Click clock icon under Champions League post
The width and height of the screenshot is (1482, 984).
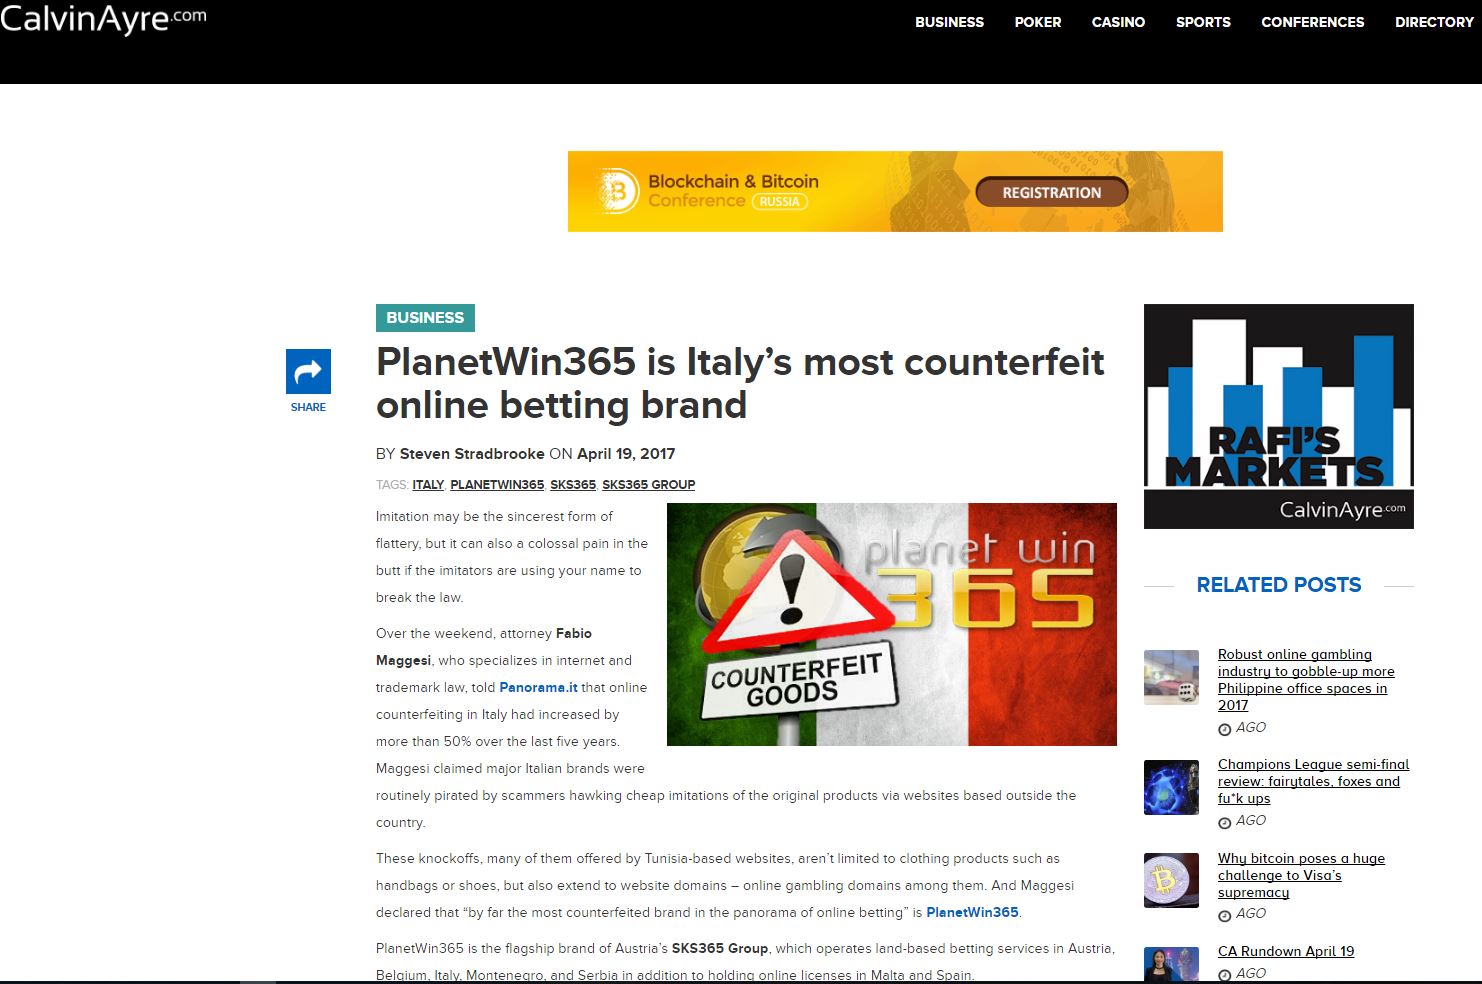[x=1225, y=822]
